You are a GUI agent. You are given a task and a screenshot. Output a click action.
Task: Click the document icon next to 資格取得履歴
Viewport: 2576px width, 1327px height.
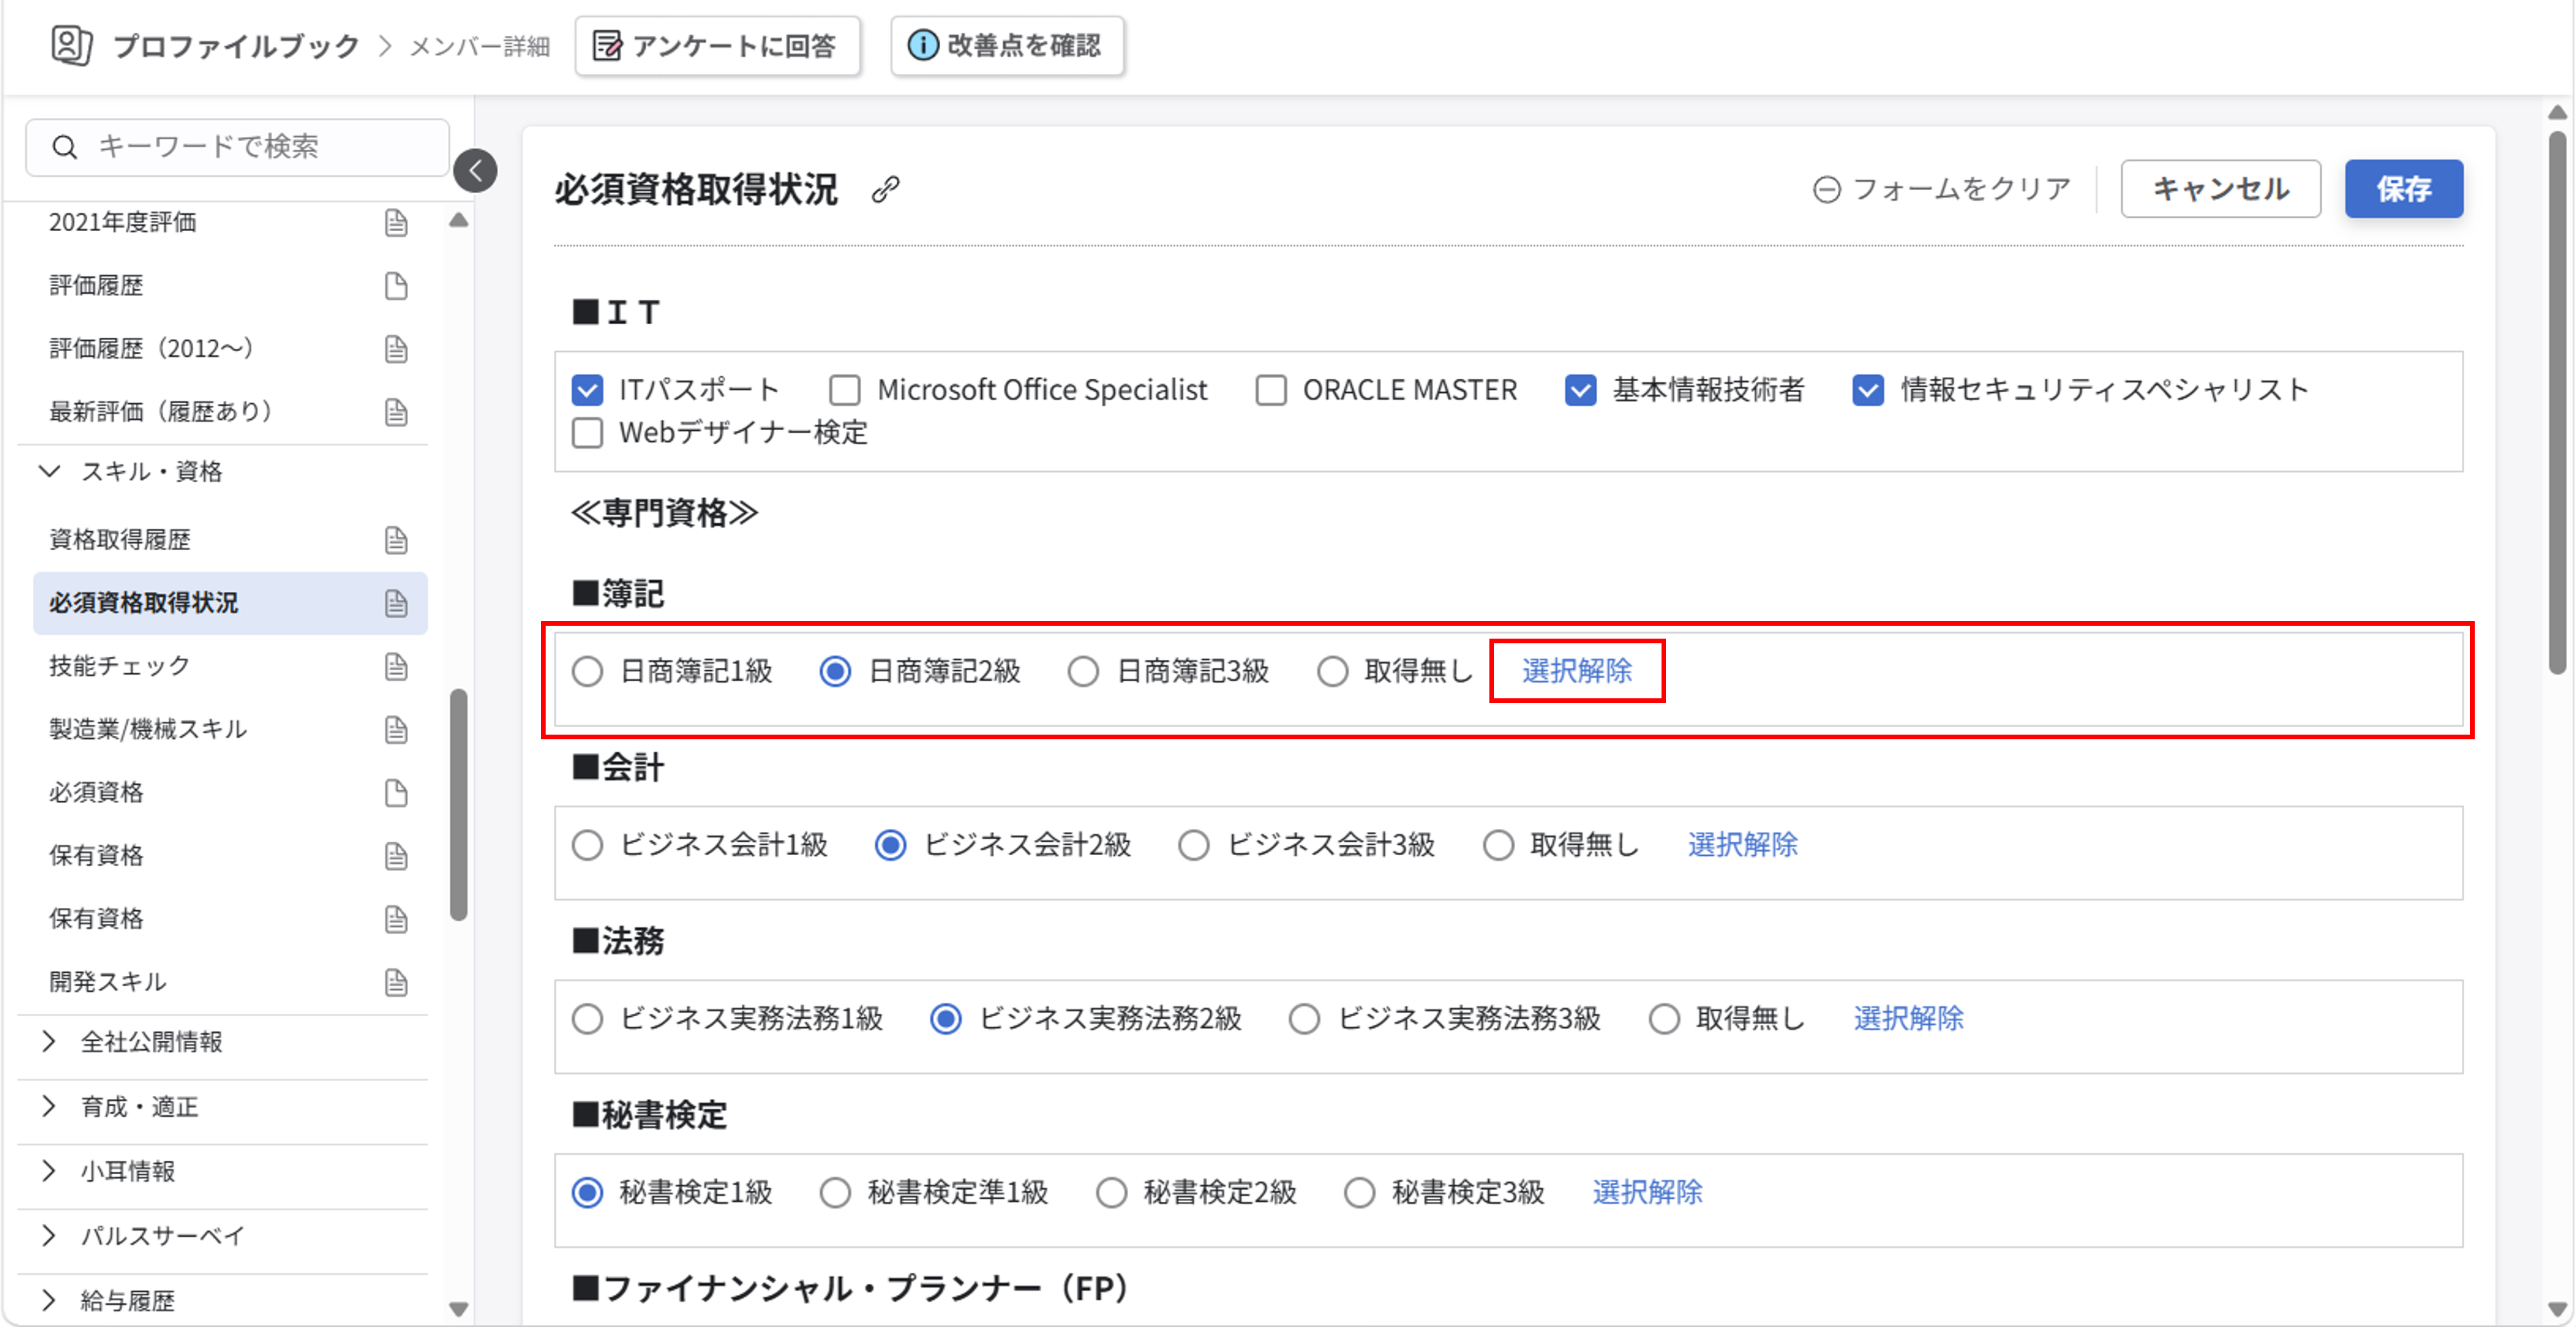pos(396,540)
